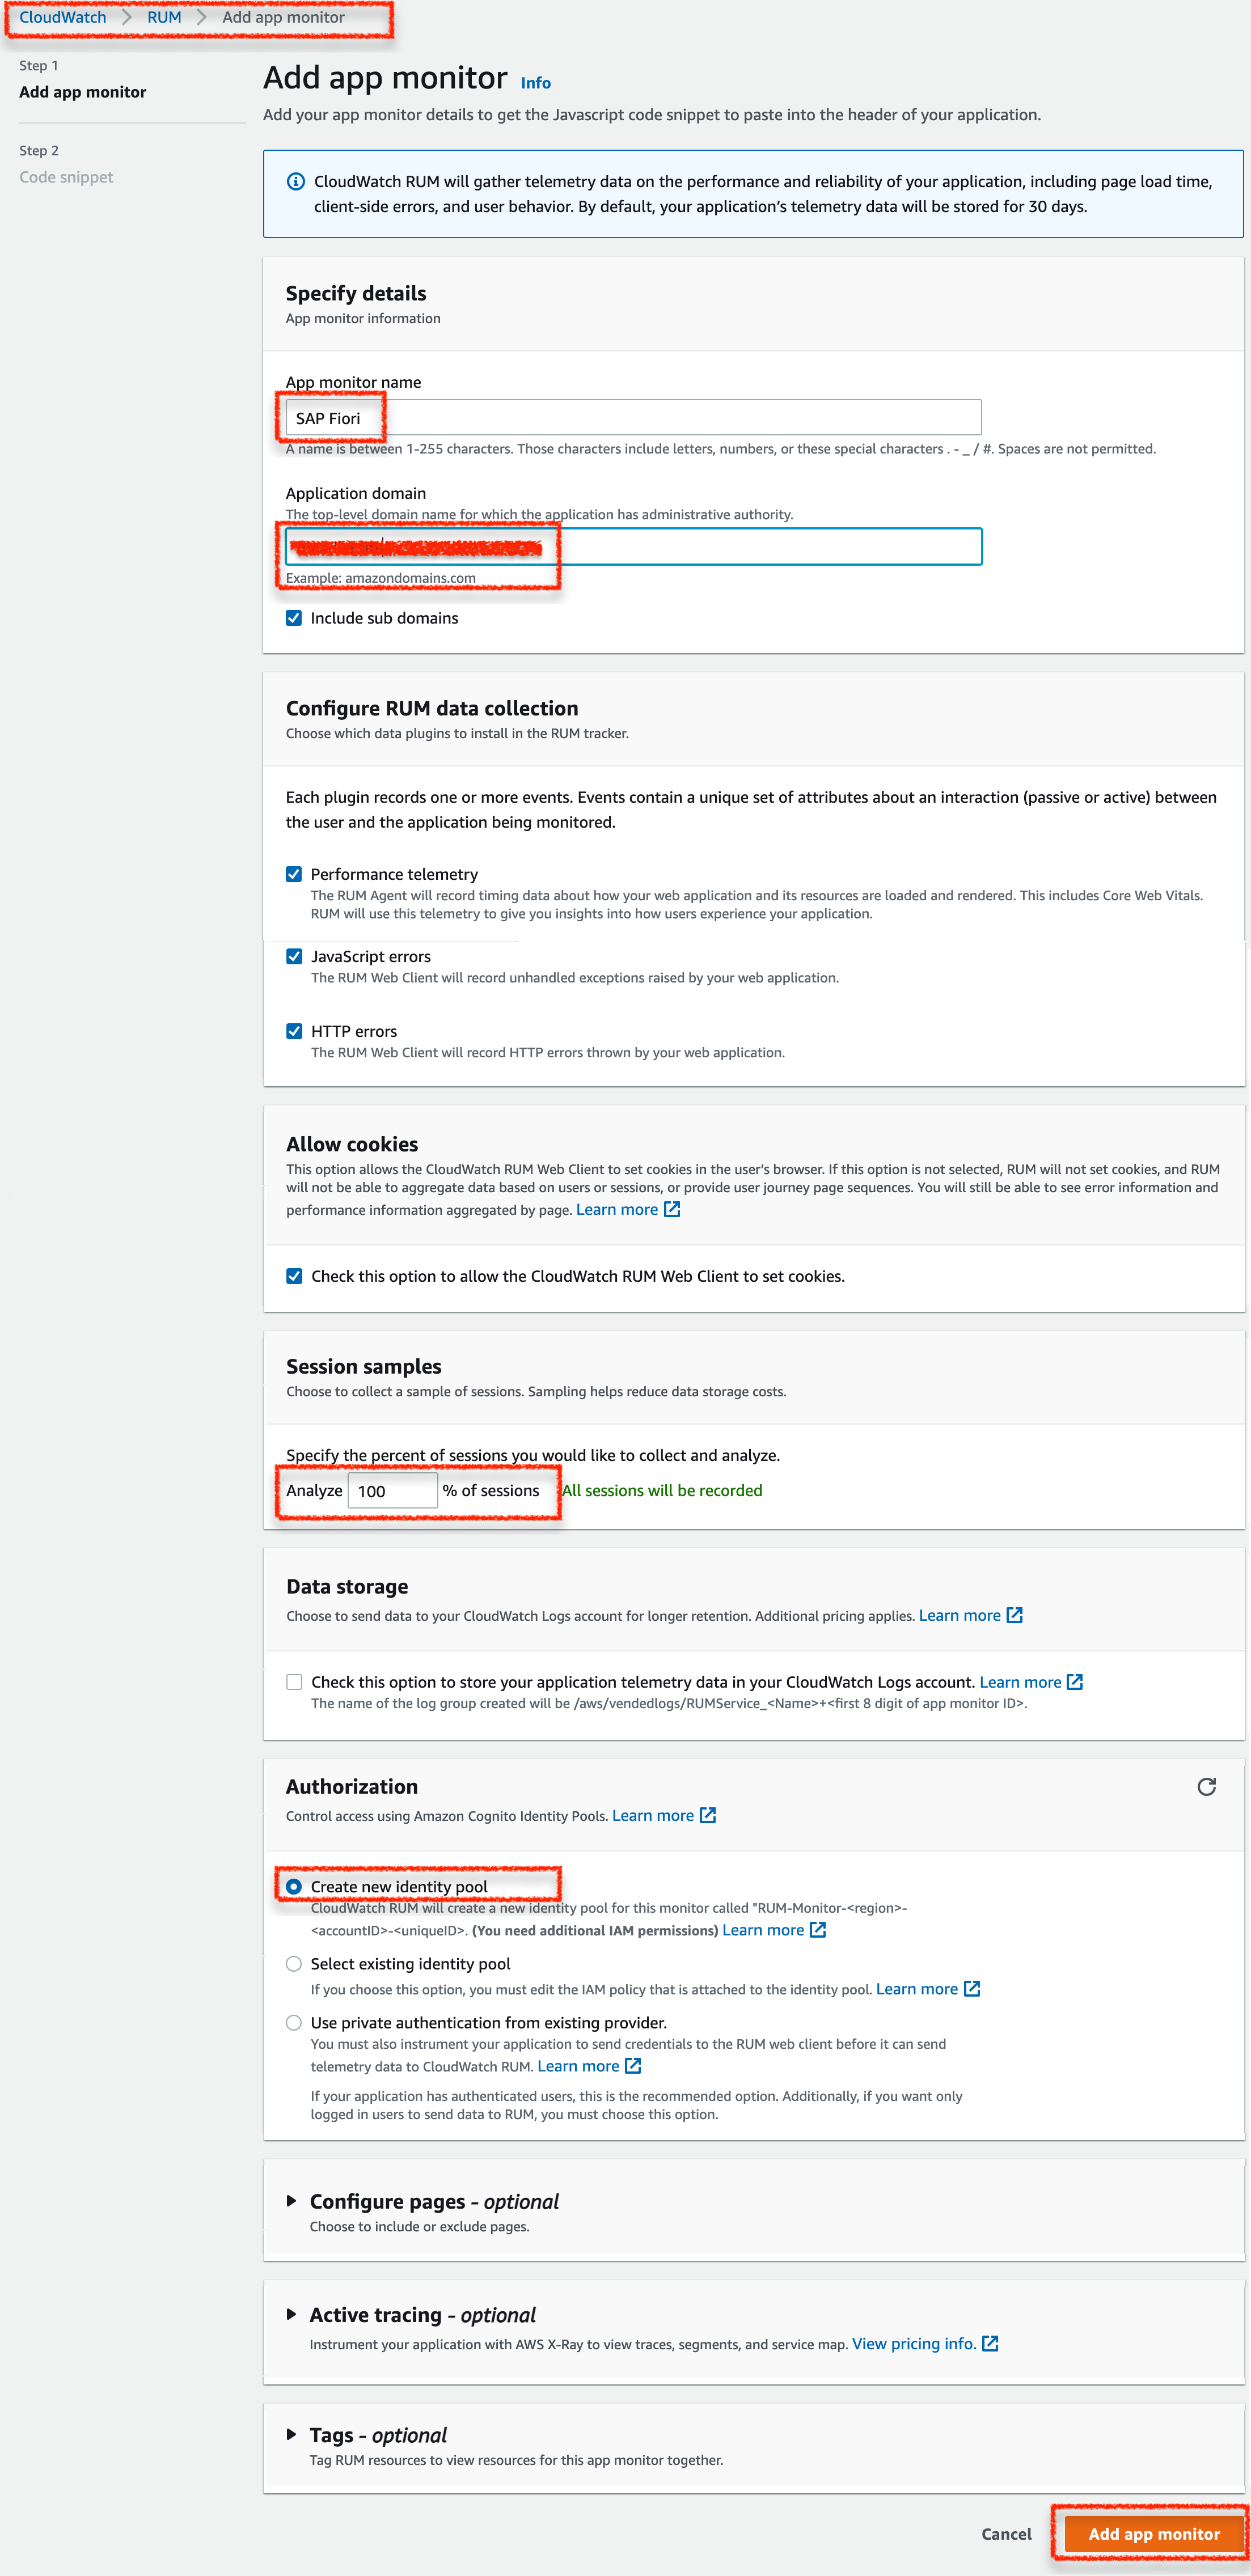Open IAM permissions Learn more external link
The height and width of the screenshot is (2576, 1251).
(817, 1930)
